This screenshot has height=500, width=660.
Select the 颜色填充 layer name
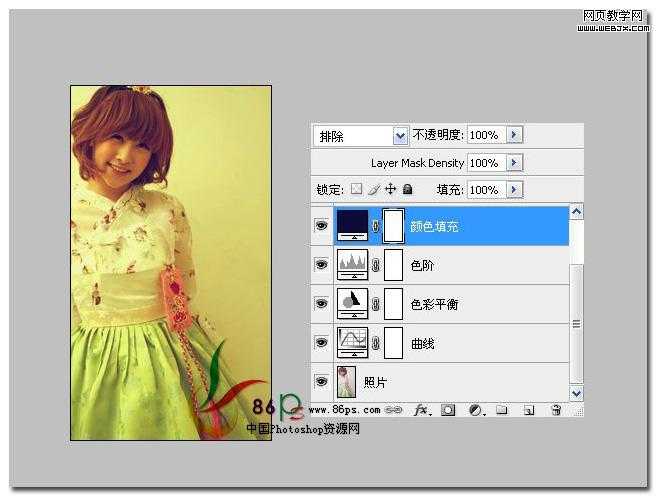point(434,226)
